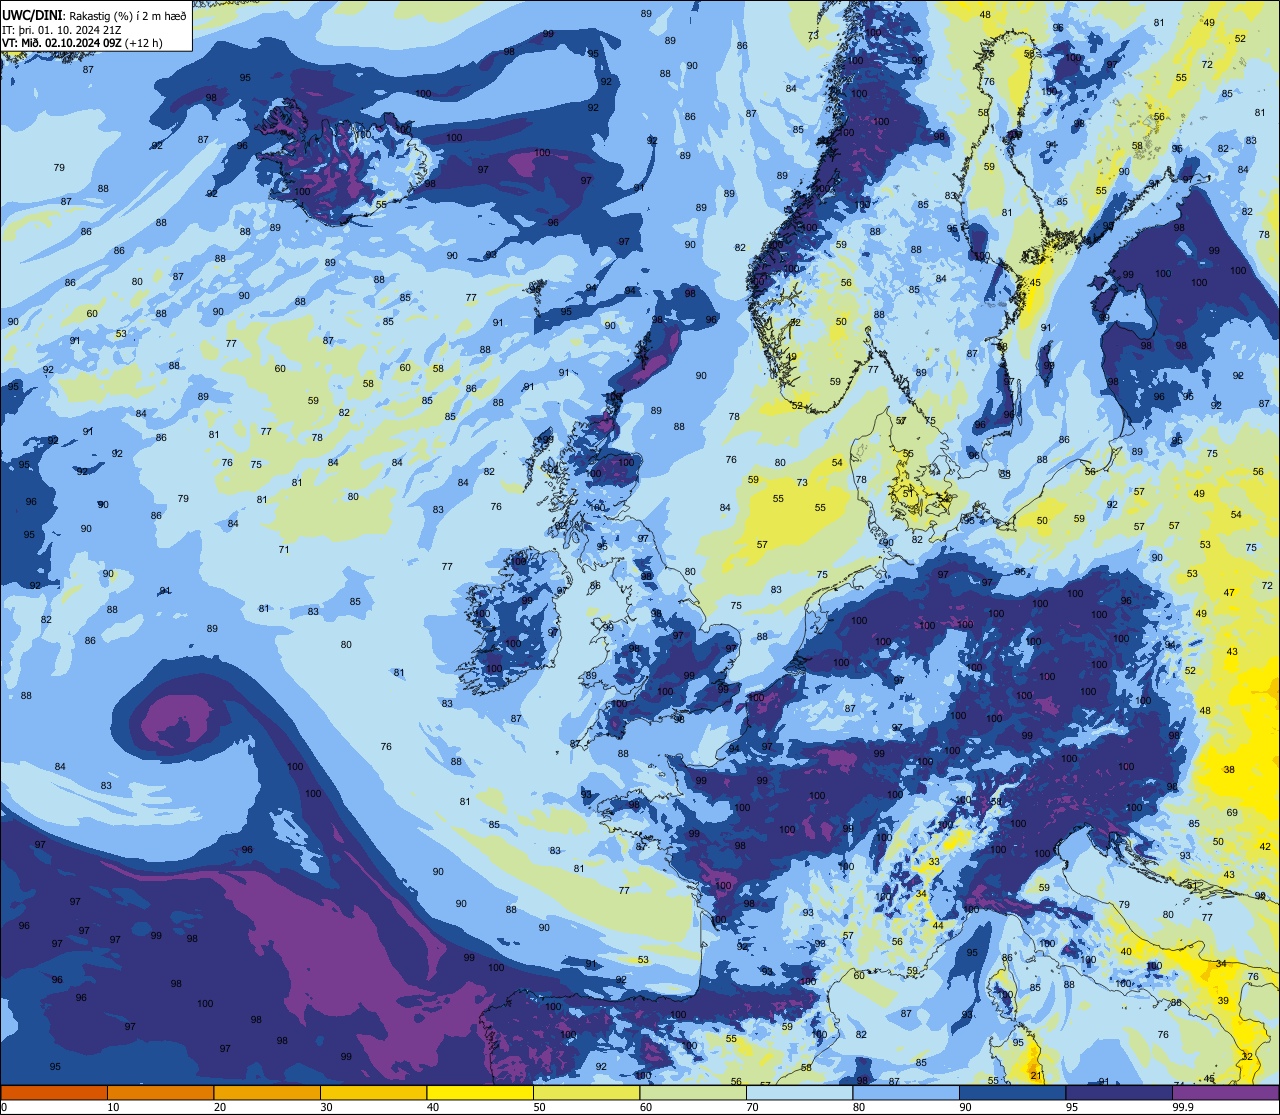Click the humidity value '32' over southern Italy

(x=1247, y=1056)
